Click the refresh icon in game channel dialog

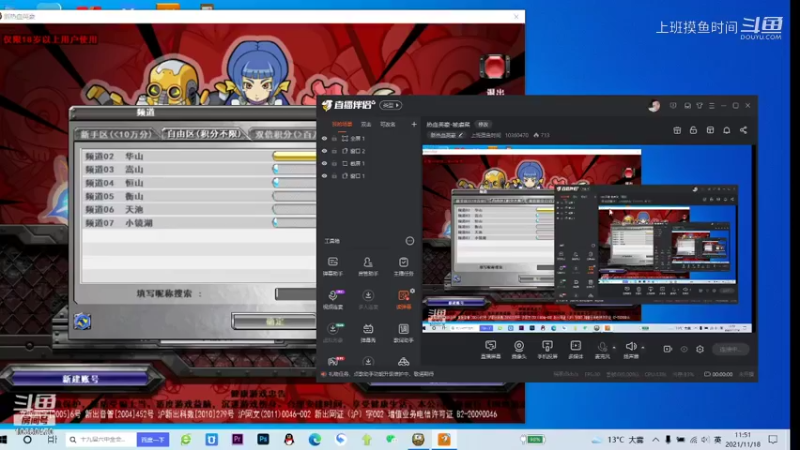pos(82,321)
